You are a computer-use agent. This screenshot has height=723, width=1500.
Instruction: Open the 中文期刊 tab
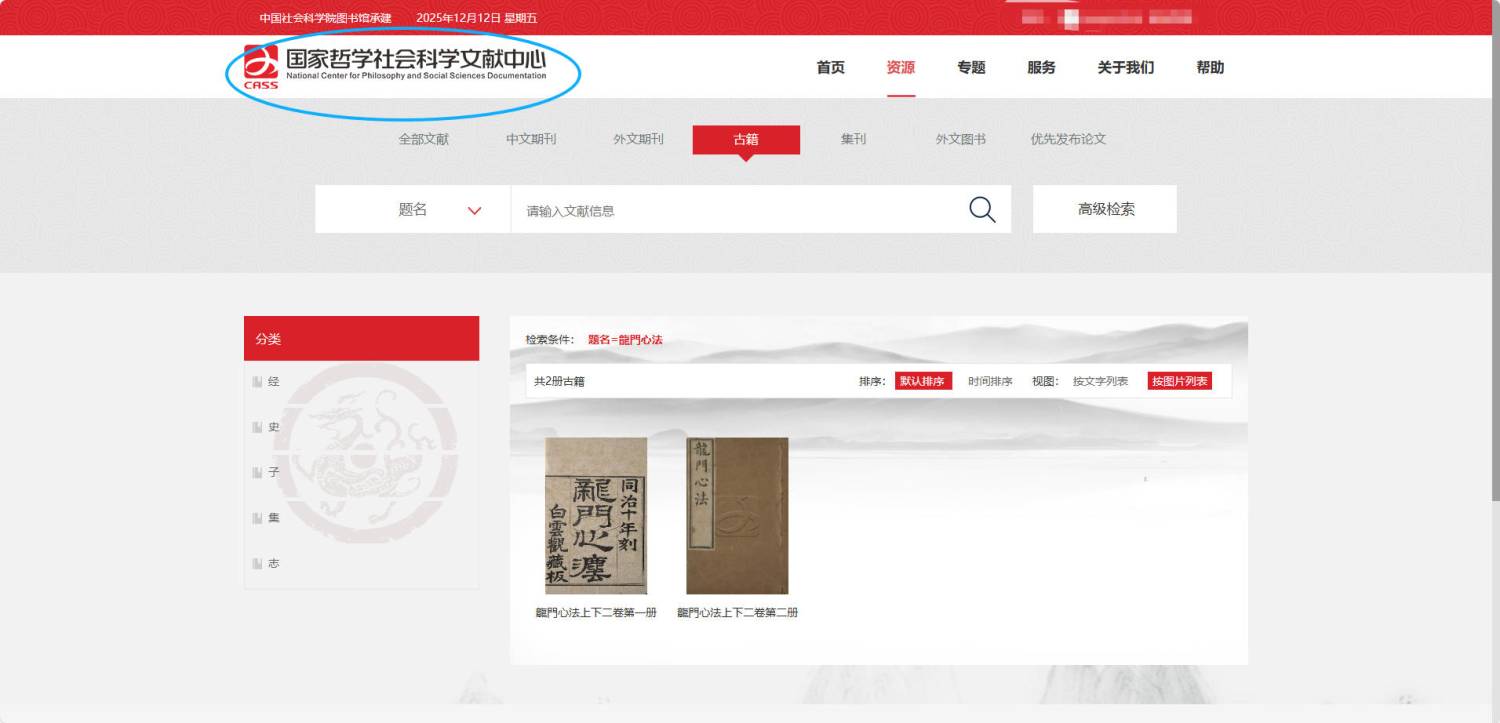click(x=531, y=140)
